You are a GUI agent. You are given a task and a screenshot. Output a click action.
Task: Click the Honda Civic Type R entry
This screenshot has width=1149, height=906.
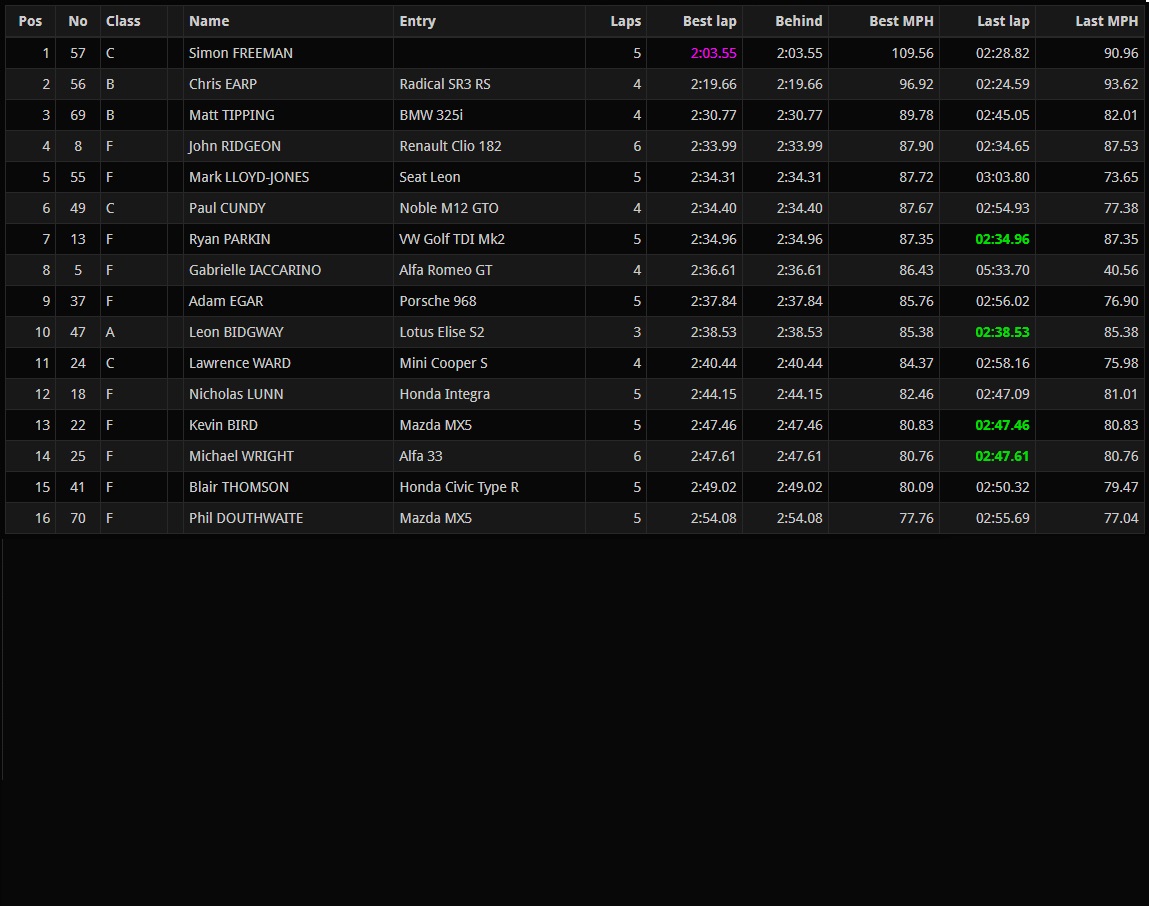459,487
